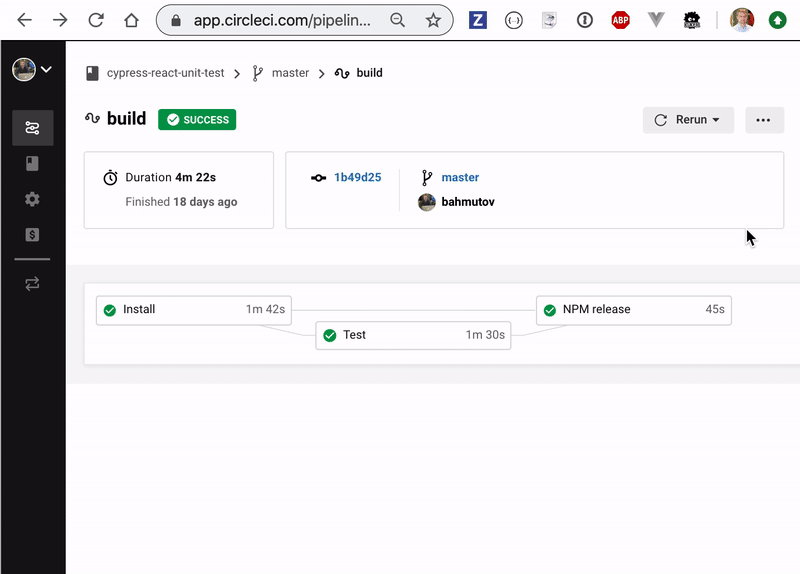The height and width of the screenshot is (574, 800).
Task: Open the browser profile avatar
Action: coord(742,20)
